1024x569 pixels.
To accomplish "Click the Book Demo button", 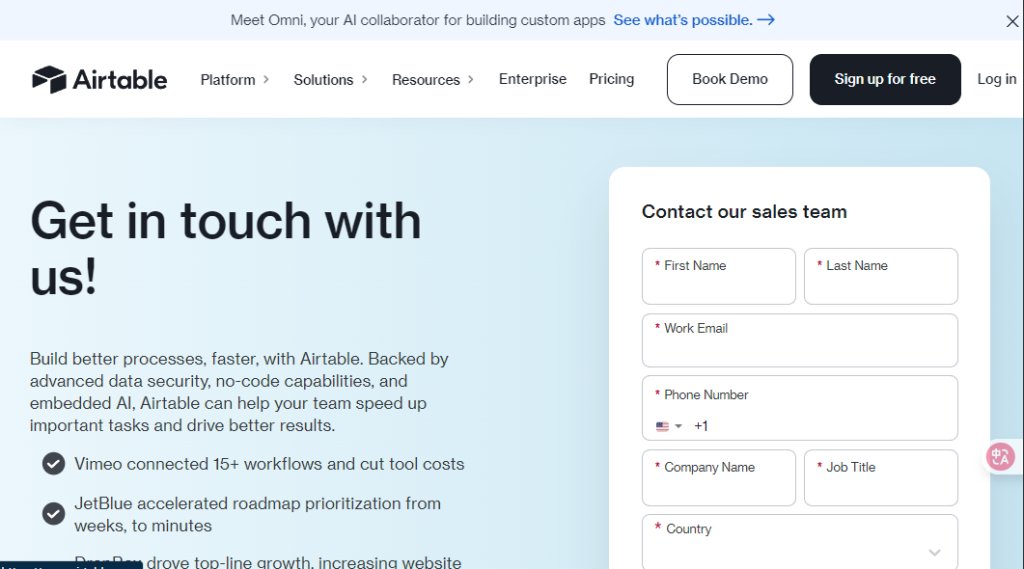I will (x=729, y=80).
